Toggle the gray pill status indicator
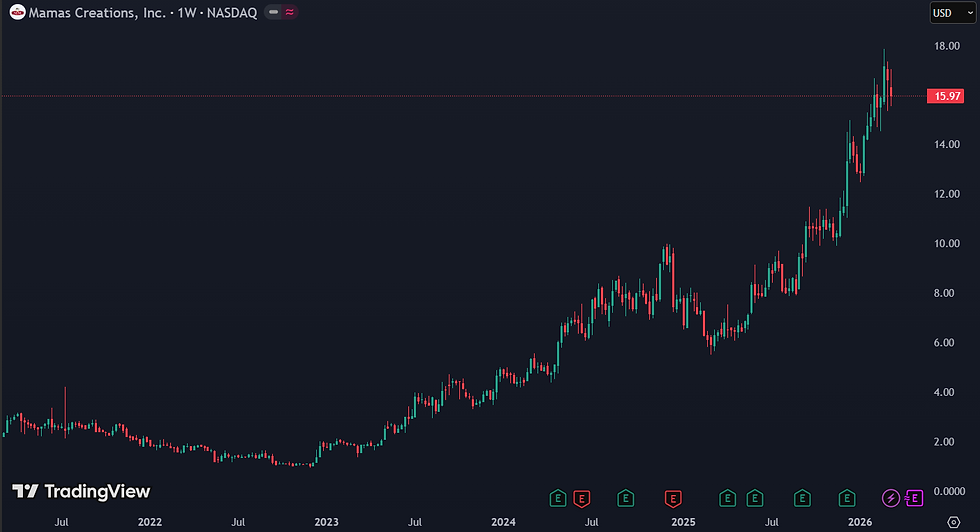980x532 pixels. pos(273,12)
